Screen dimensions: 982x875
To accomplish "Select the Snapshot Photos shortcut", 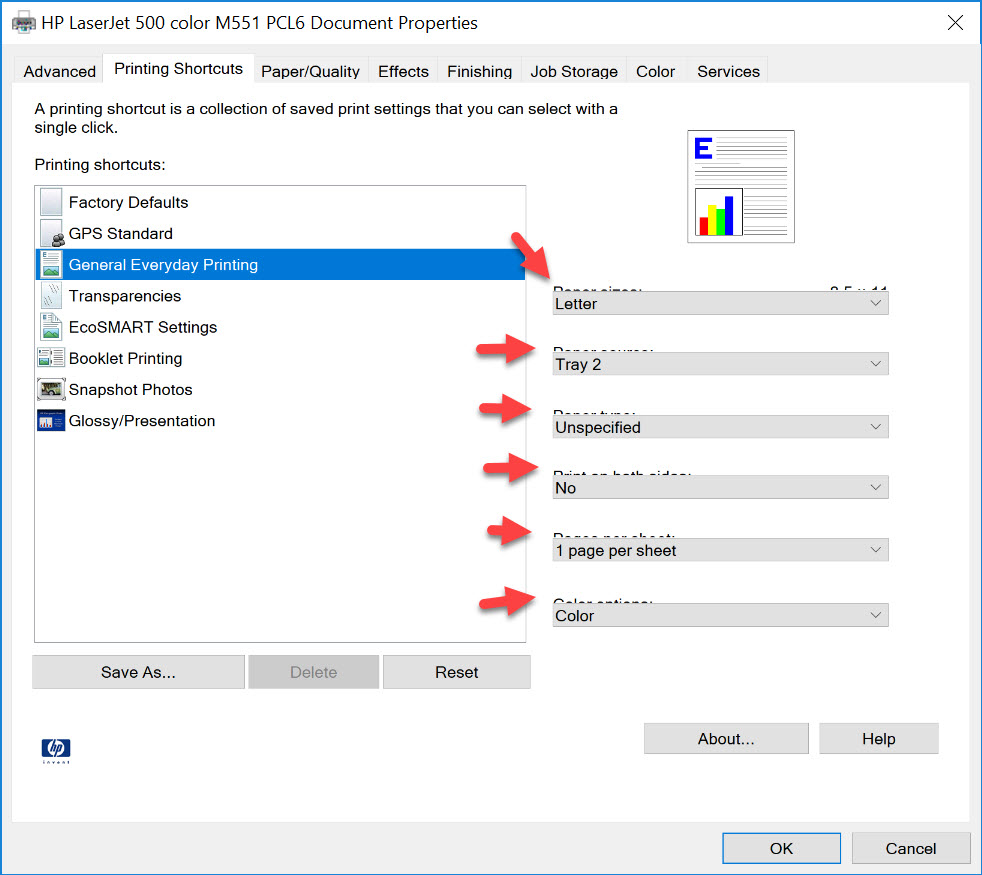I will pyautogui.click(x=280, y=390).
